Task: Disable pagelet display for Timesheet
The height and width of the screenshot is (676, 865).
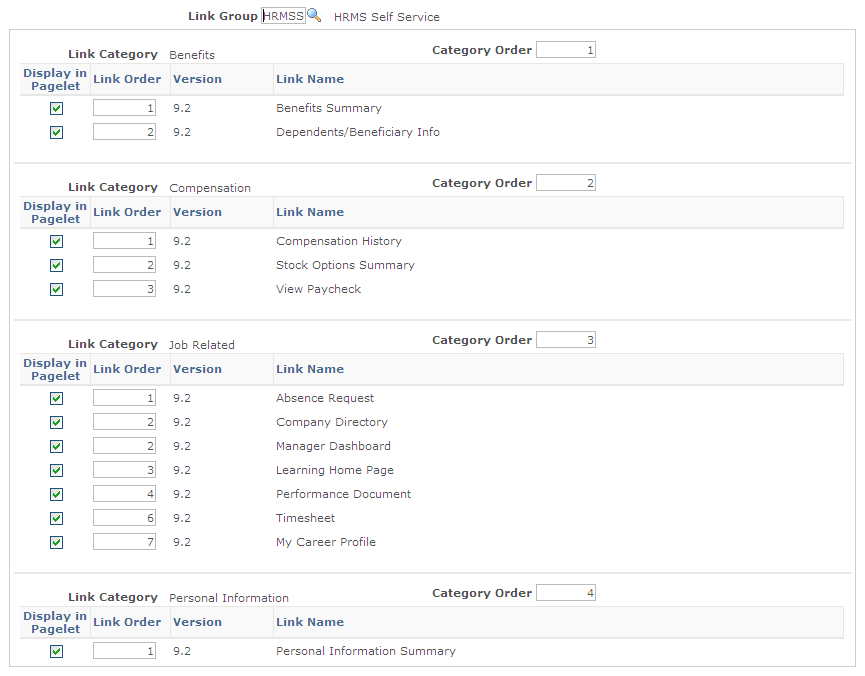Action: click(x=56, y=518)
